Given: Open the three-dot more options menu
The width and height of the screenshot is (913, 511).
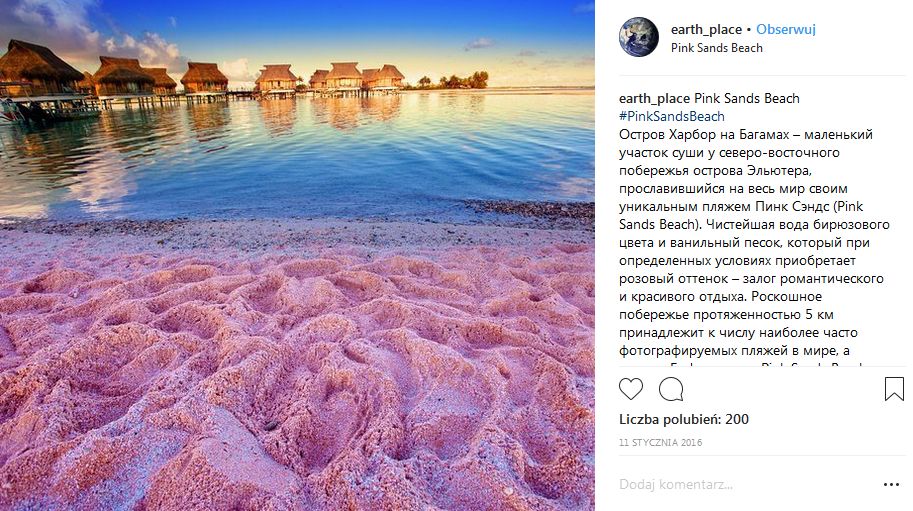Looking at the screenshot, I should (x=891, y=484).
